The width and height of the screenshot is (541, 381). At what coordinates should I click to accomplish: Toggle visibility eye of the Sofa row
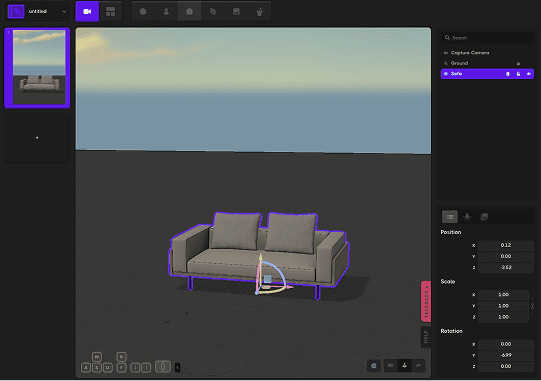tap(529, 74)
